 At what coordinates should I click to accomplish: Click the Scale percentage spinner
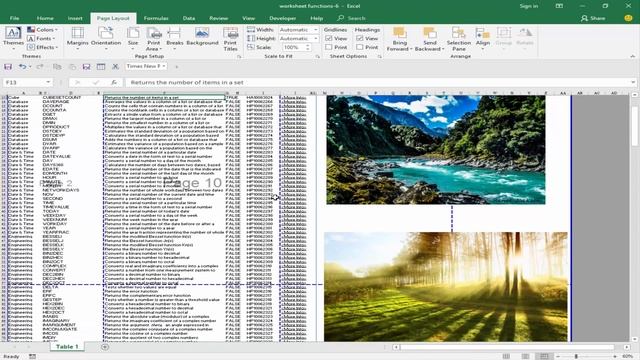pos(308,47)
